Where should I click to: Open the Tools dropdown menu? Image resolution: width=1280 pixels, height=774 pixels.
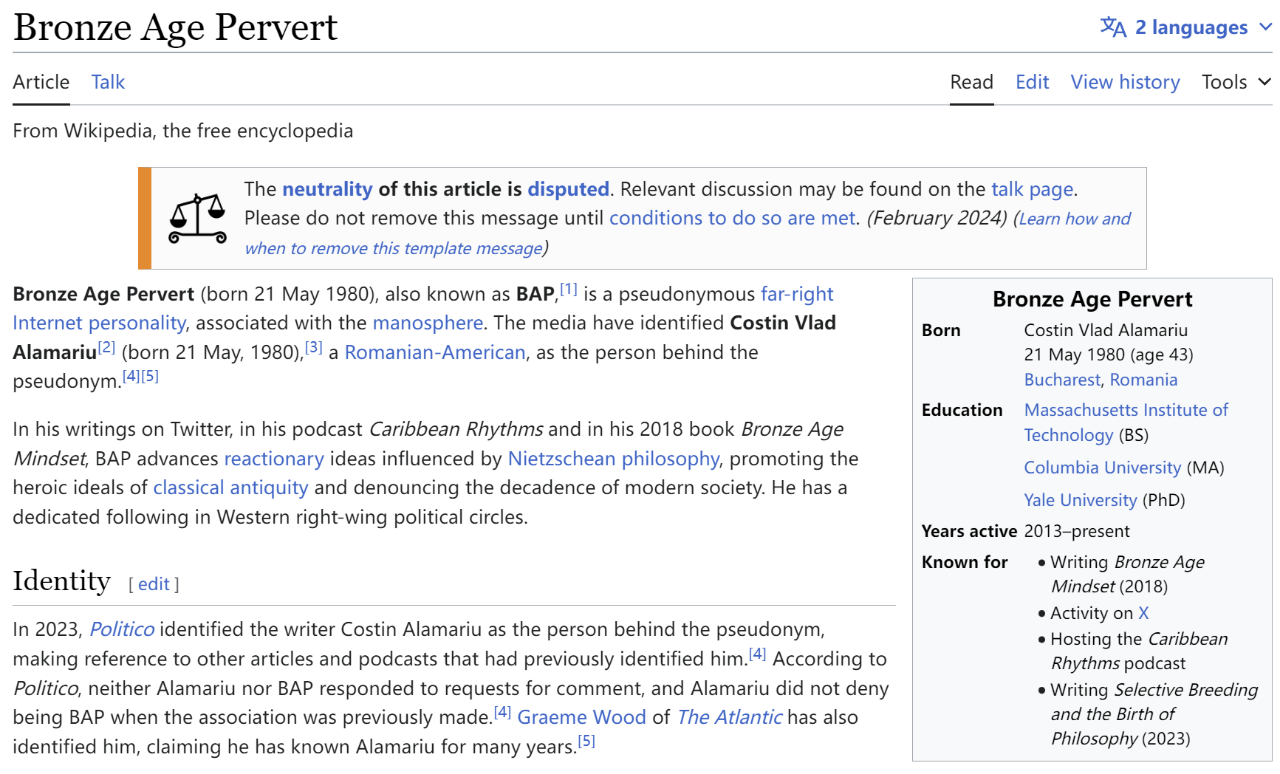click(1236, 82)
